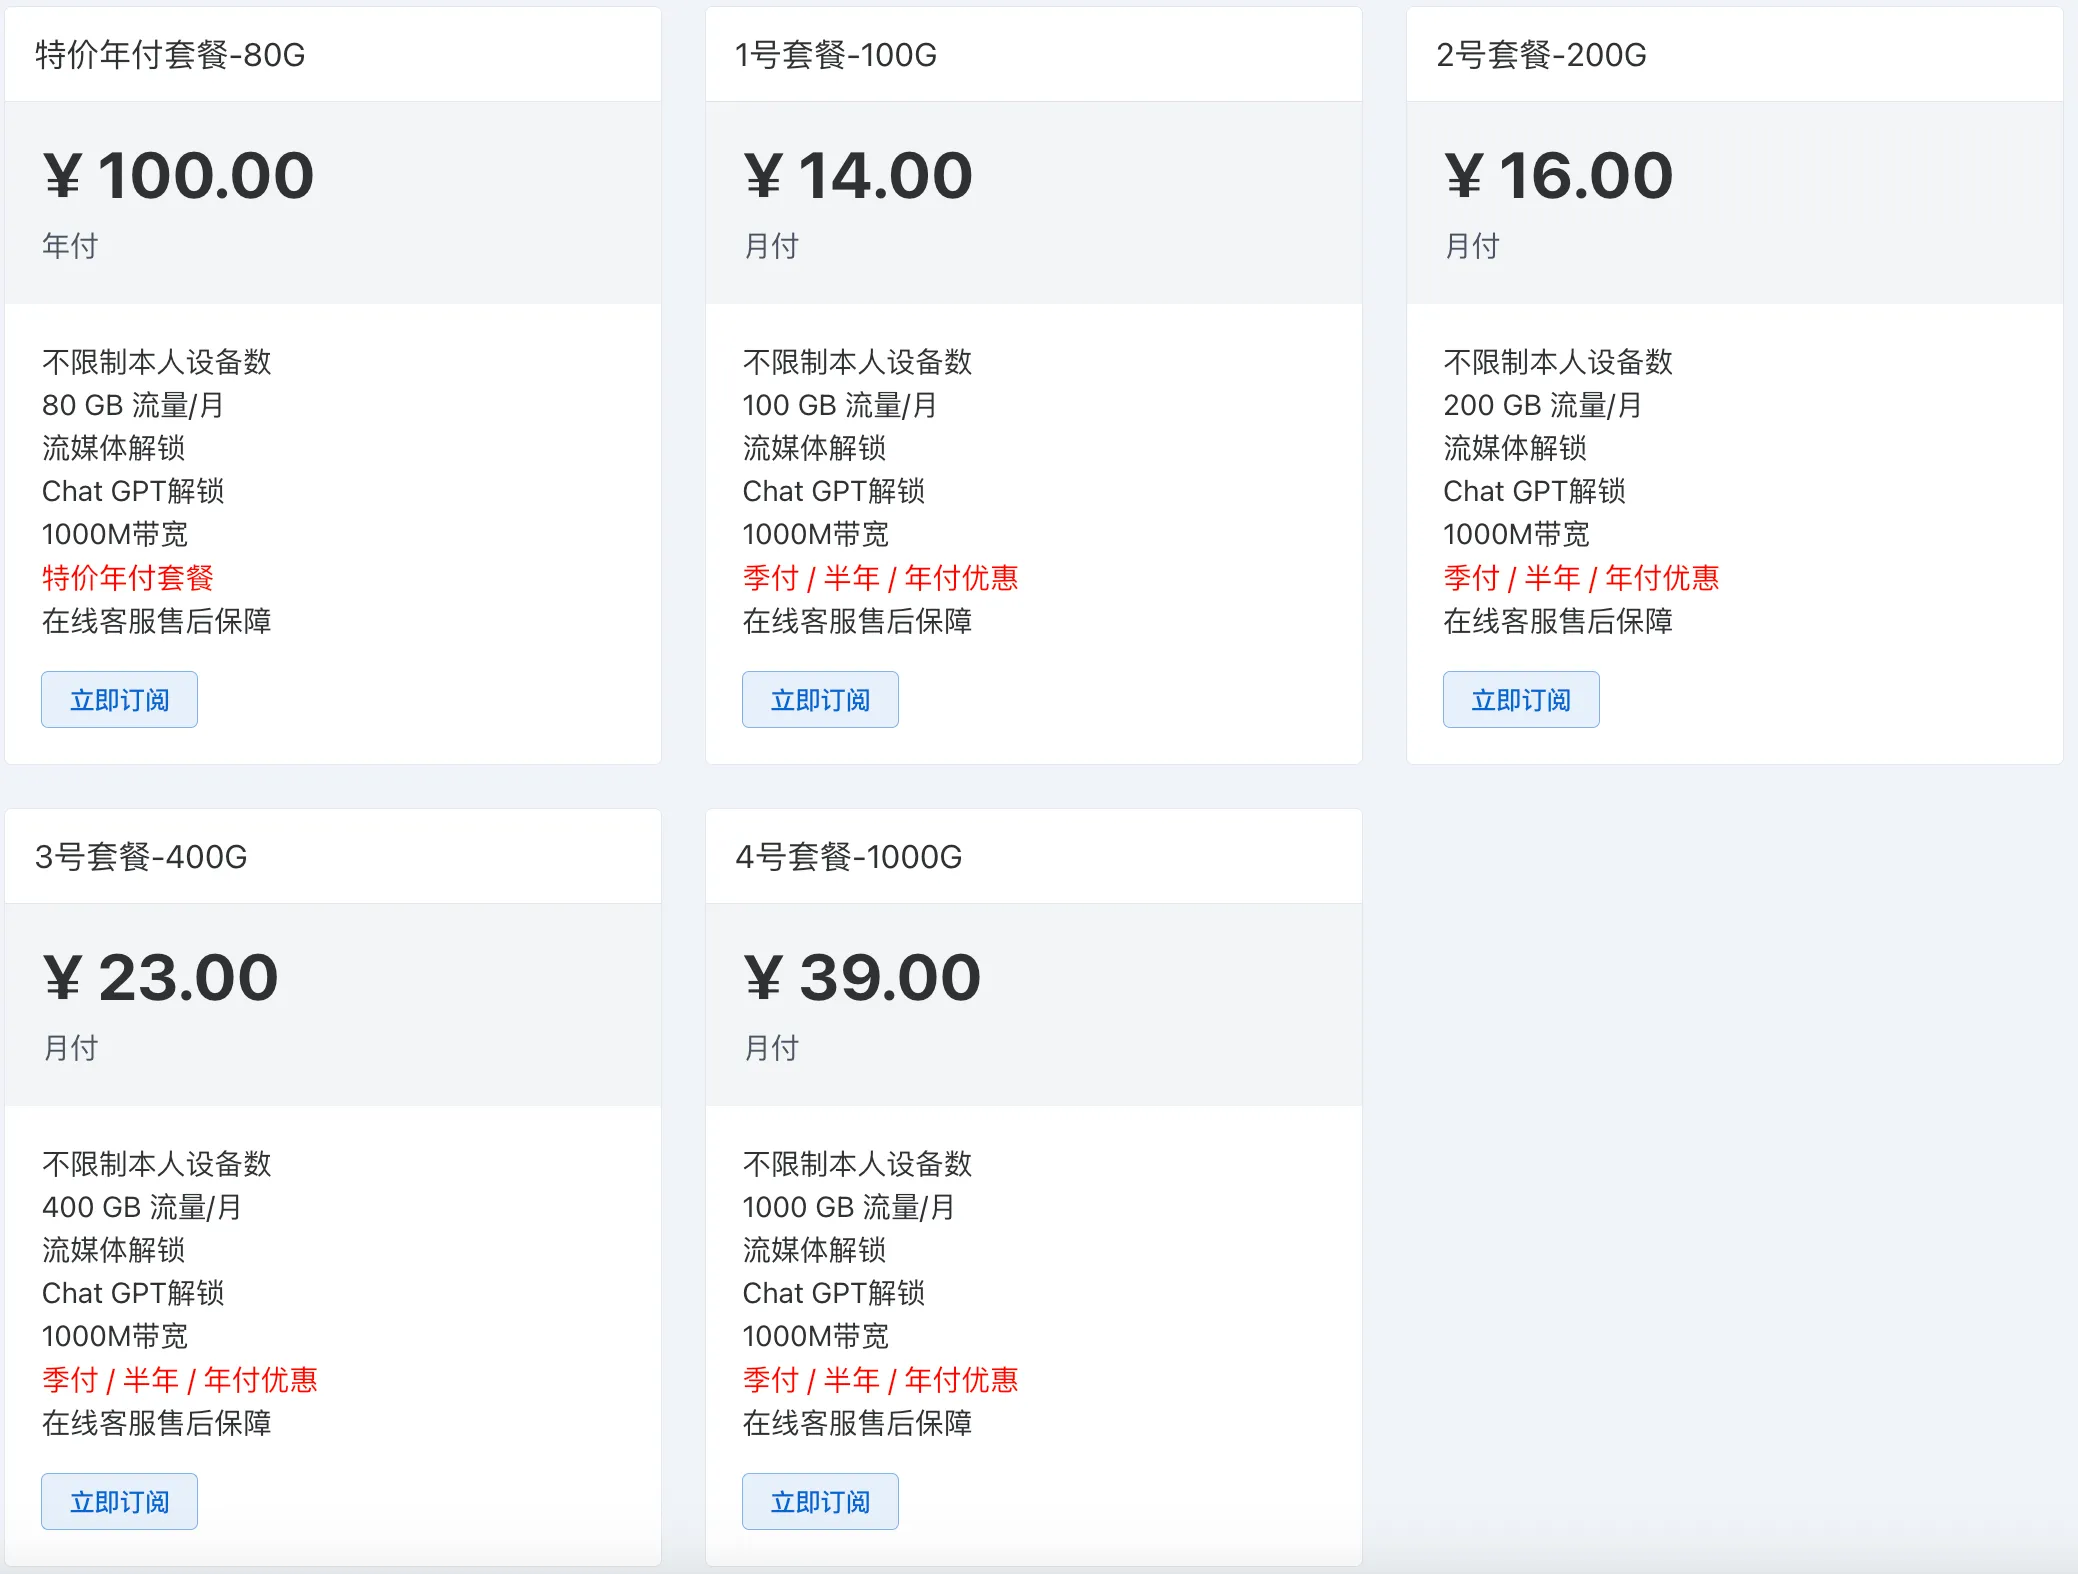Click 立即订阅 under 1号套餐-100G
Screen dimensions: 2078x1574
pyautogui.click(x=820, y=700)
